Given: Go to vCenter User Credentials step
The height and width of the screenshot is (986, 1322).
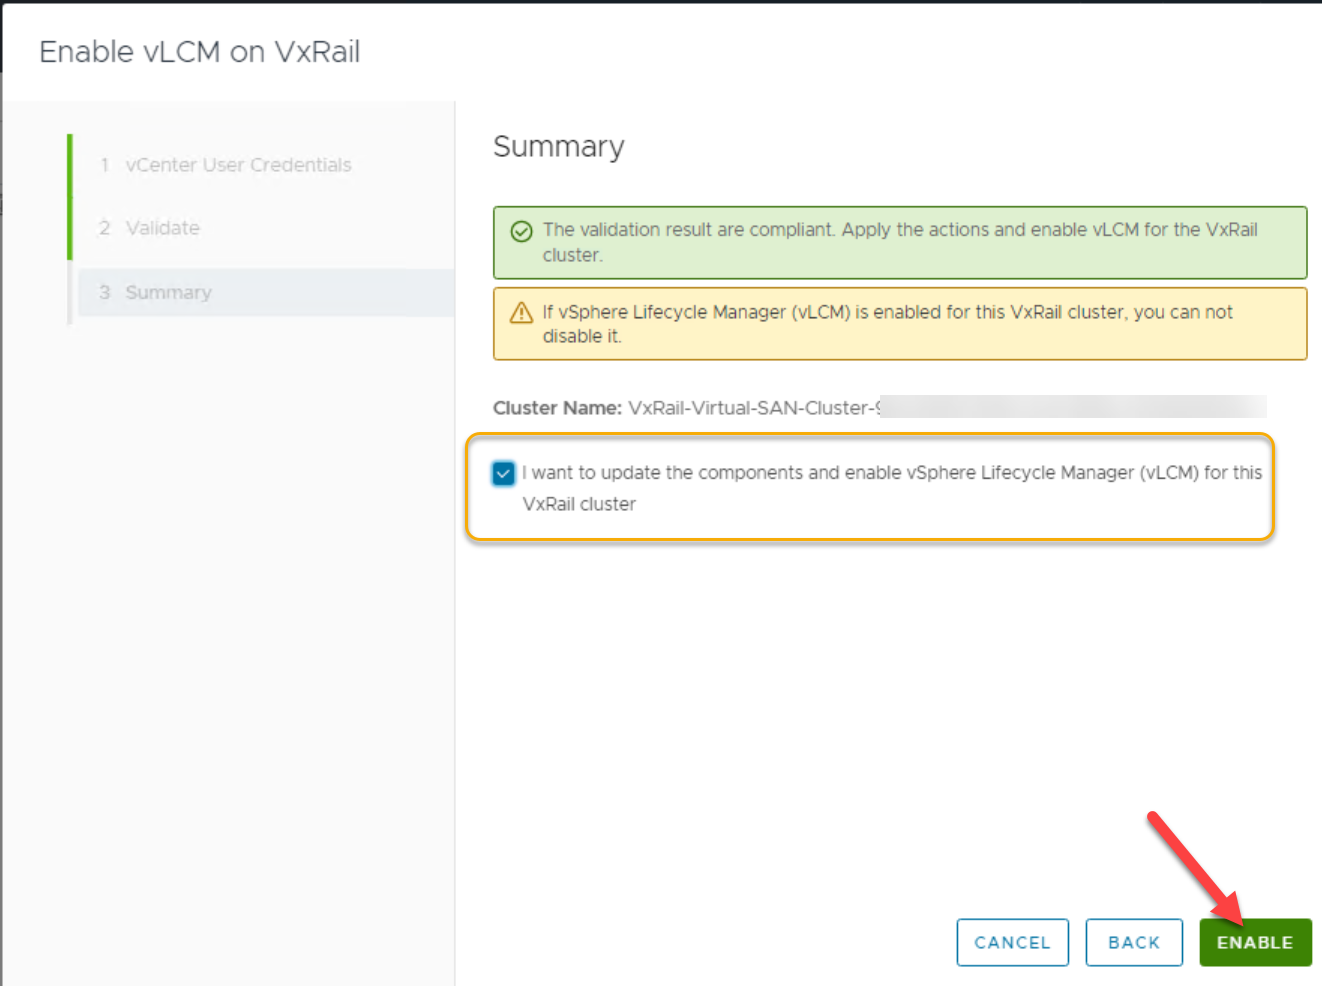Looking at the screenshot, I should tap(238, 165).
